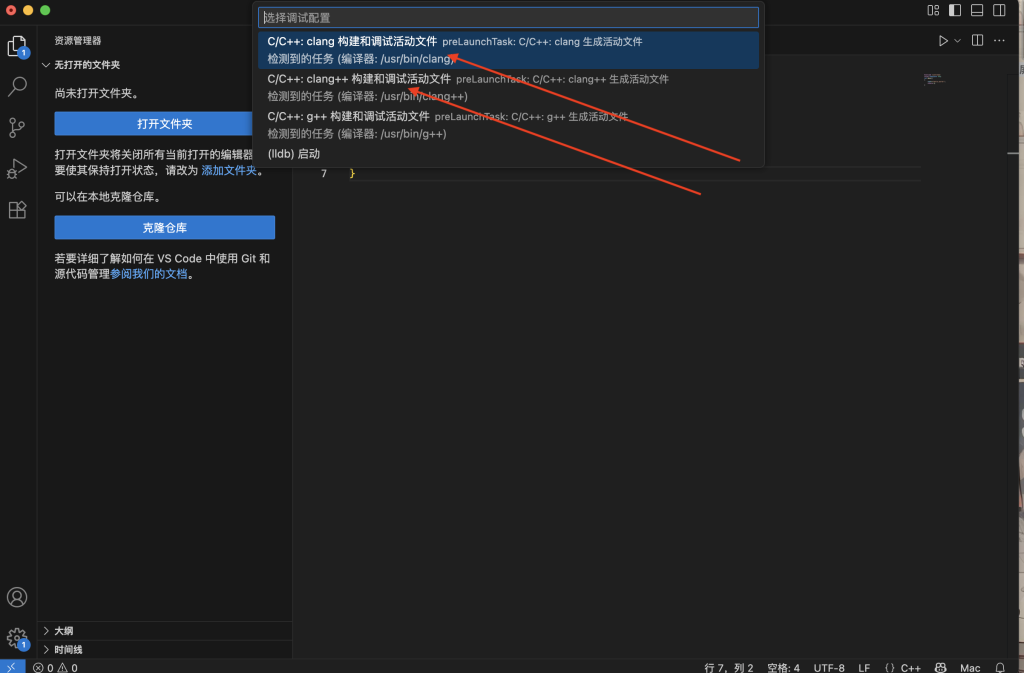This screenshot has height=673, width=1024.
Task: Open the 添加文件夹 link
Action: tap(230, 171)
